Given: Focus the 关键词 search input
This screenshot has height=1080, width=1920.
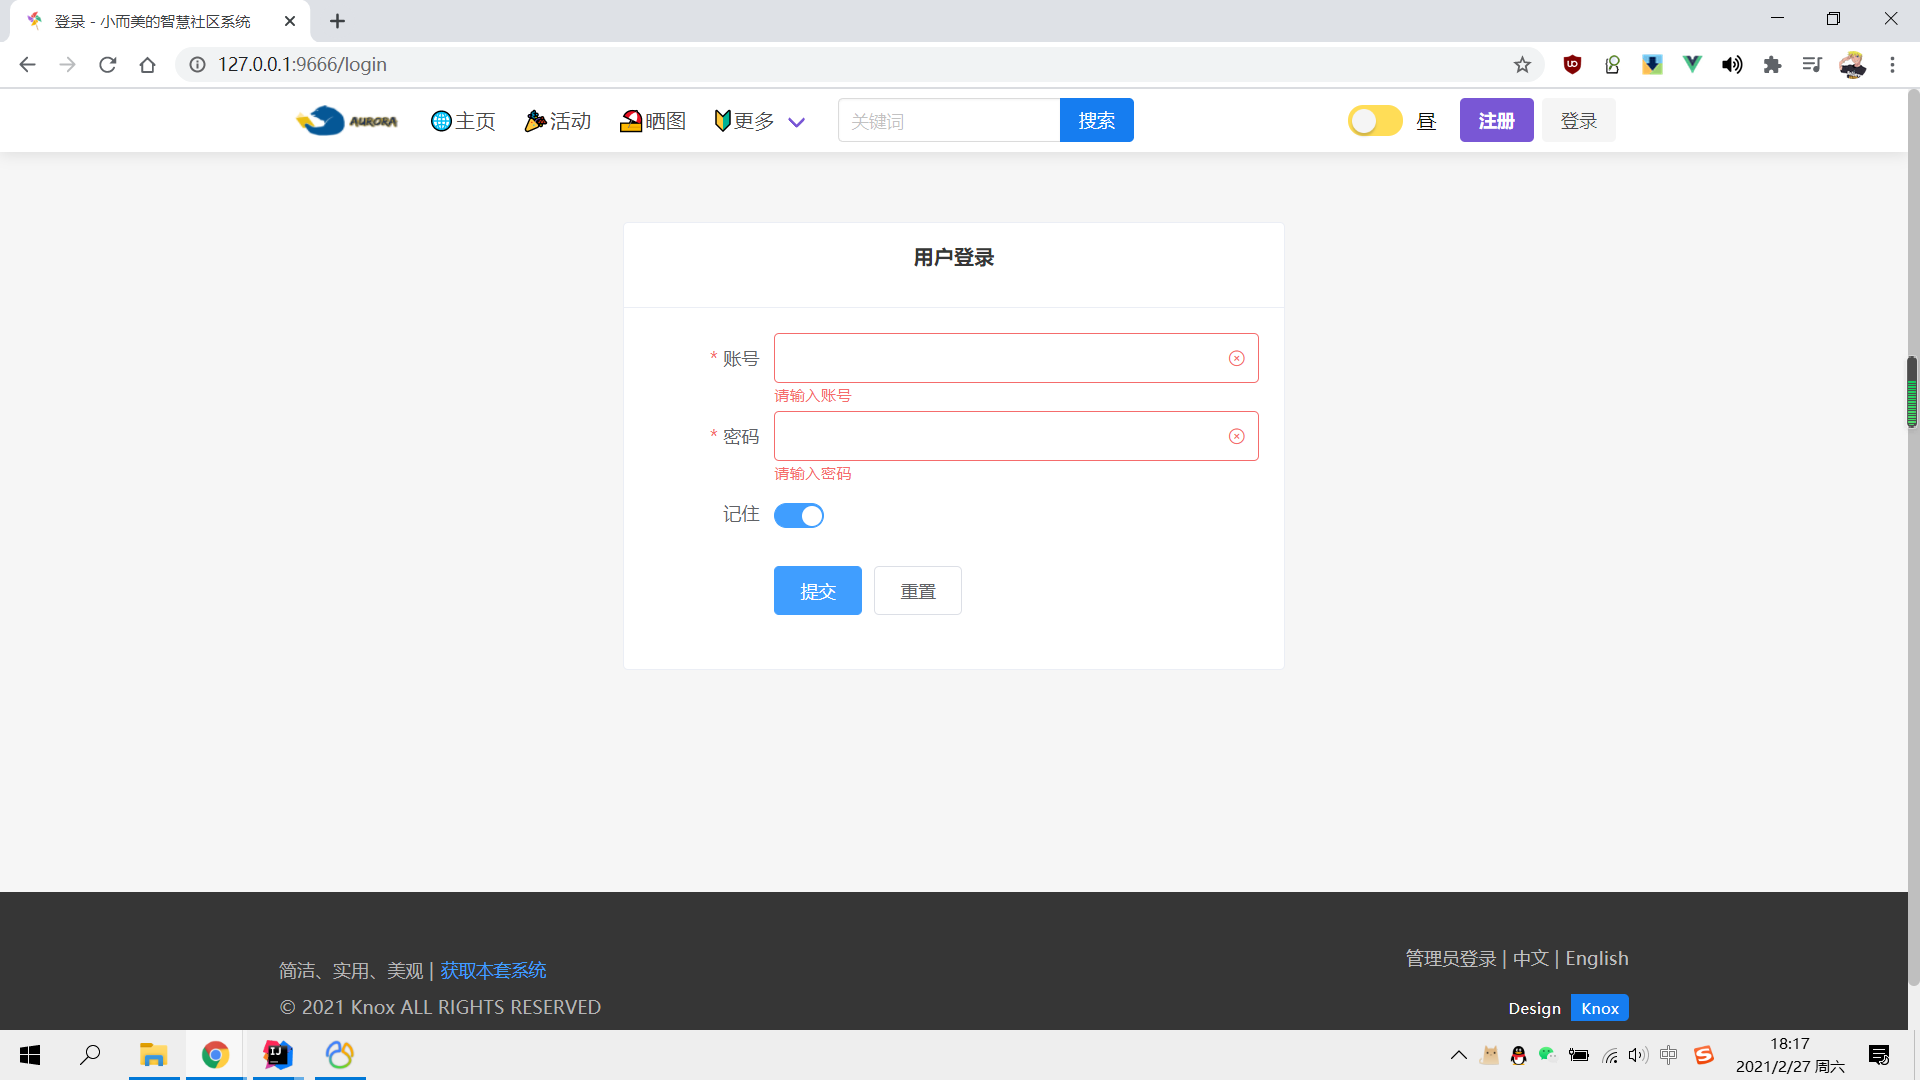Looking at the screenshot, I should click(948, 121).
